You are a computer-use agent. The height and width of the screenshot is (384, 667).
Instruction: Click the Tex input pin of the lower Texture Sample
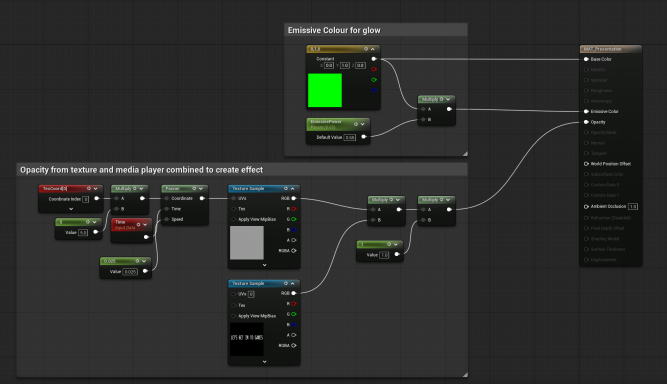pyautogui.click(x=234, y=305)
